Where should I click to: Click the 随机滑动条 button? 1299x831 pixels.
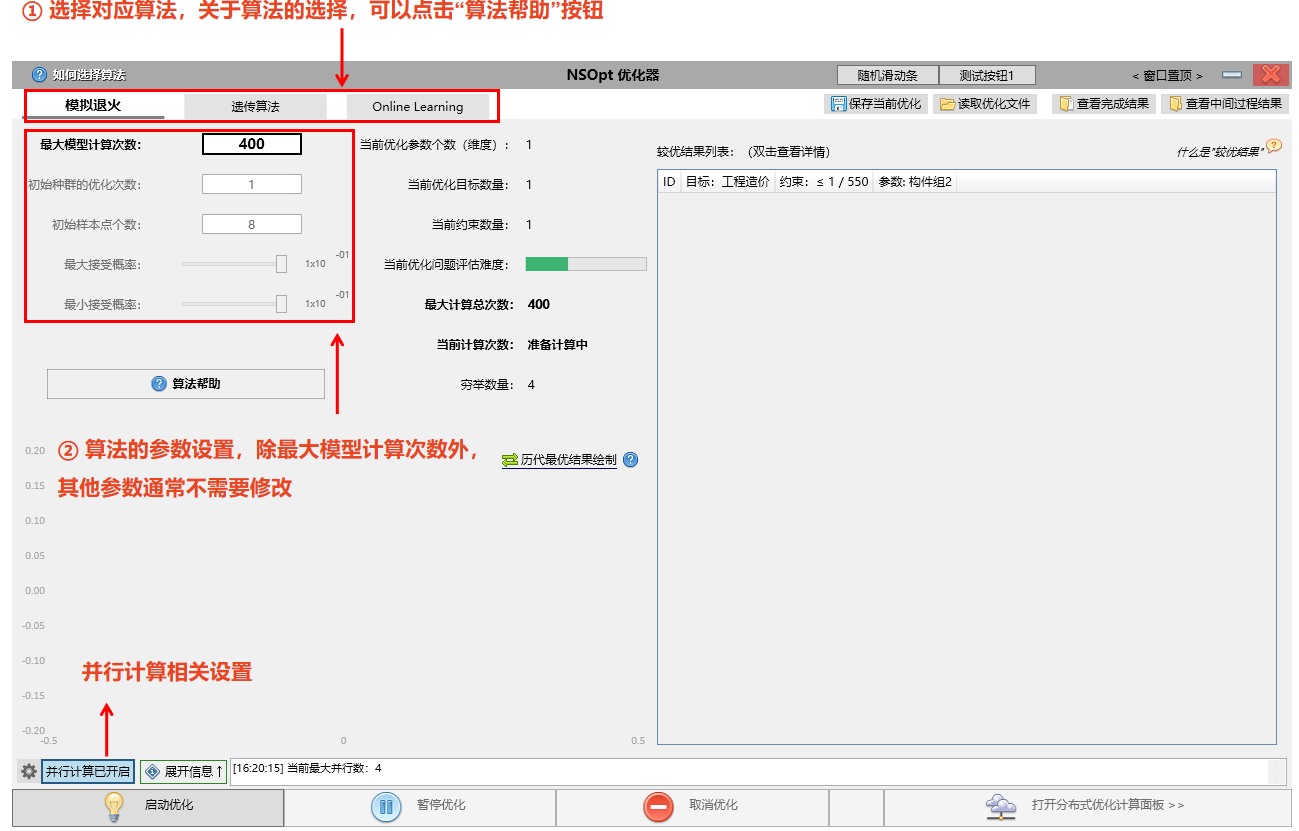[x=887, y=75]
